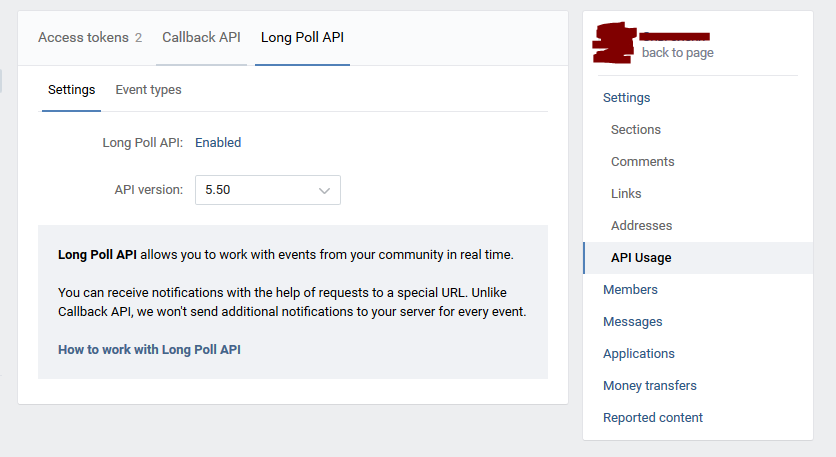
Task: Select API Usage in the sidebar
Action: click(641, 258)
